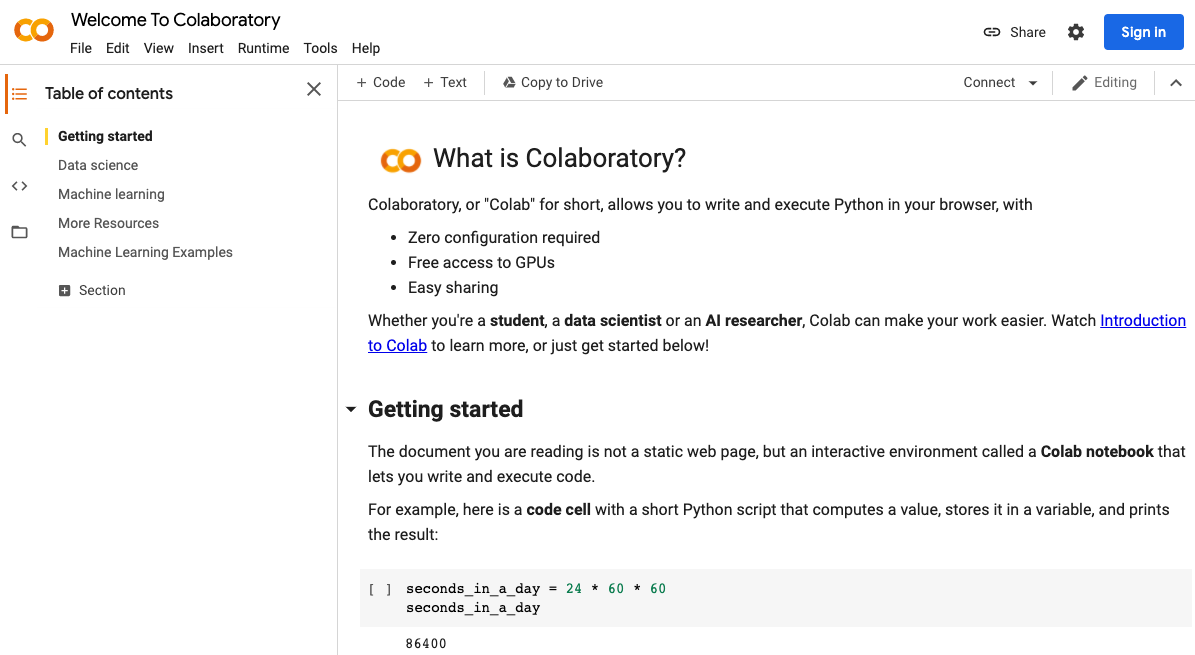This screenshot has height=655, width=1195.
Task: Click the Getting started section heading
Action: tap(445, 409)
